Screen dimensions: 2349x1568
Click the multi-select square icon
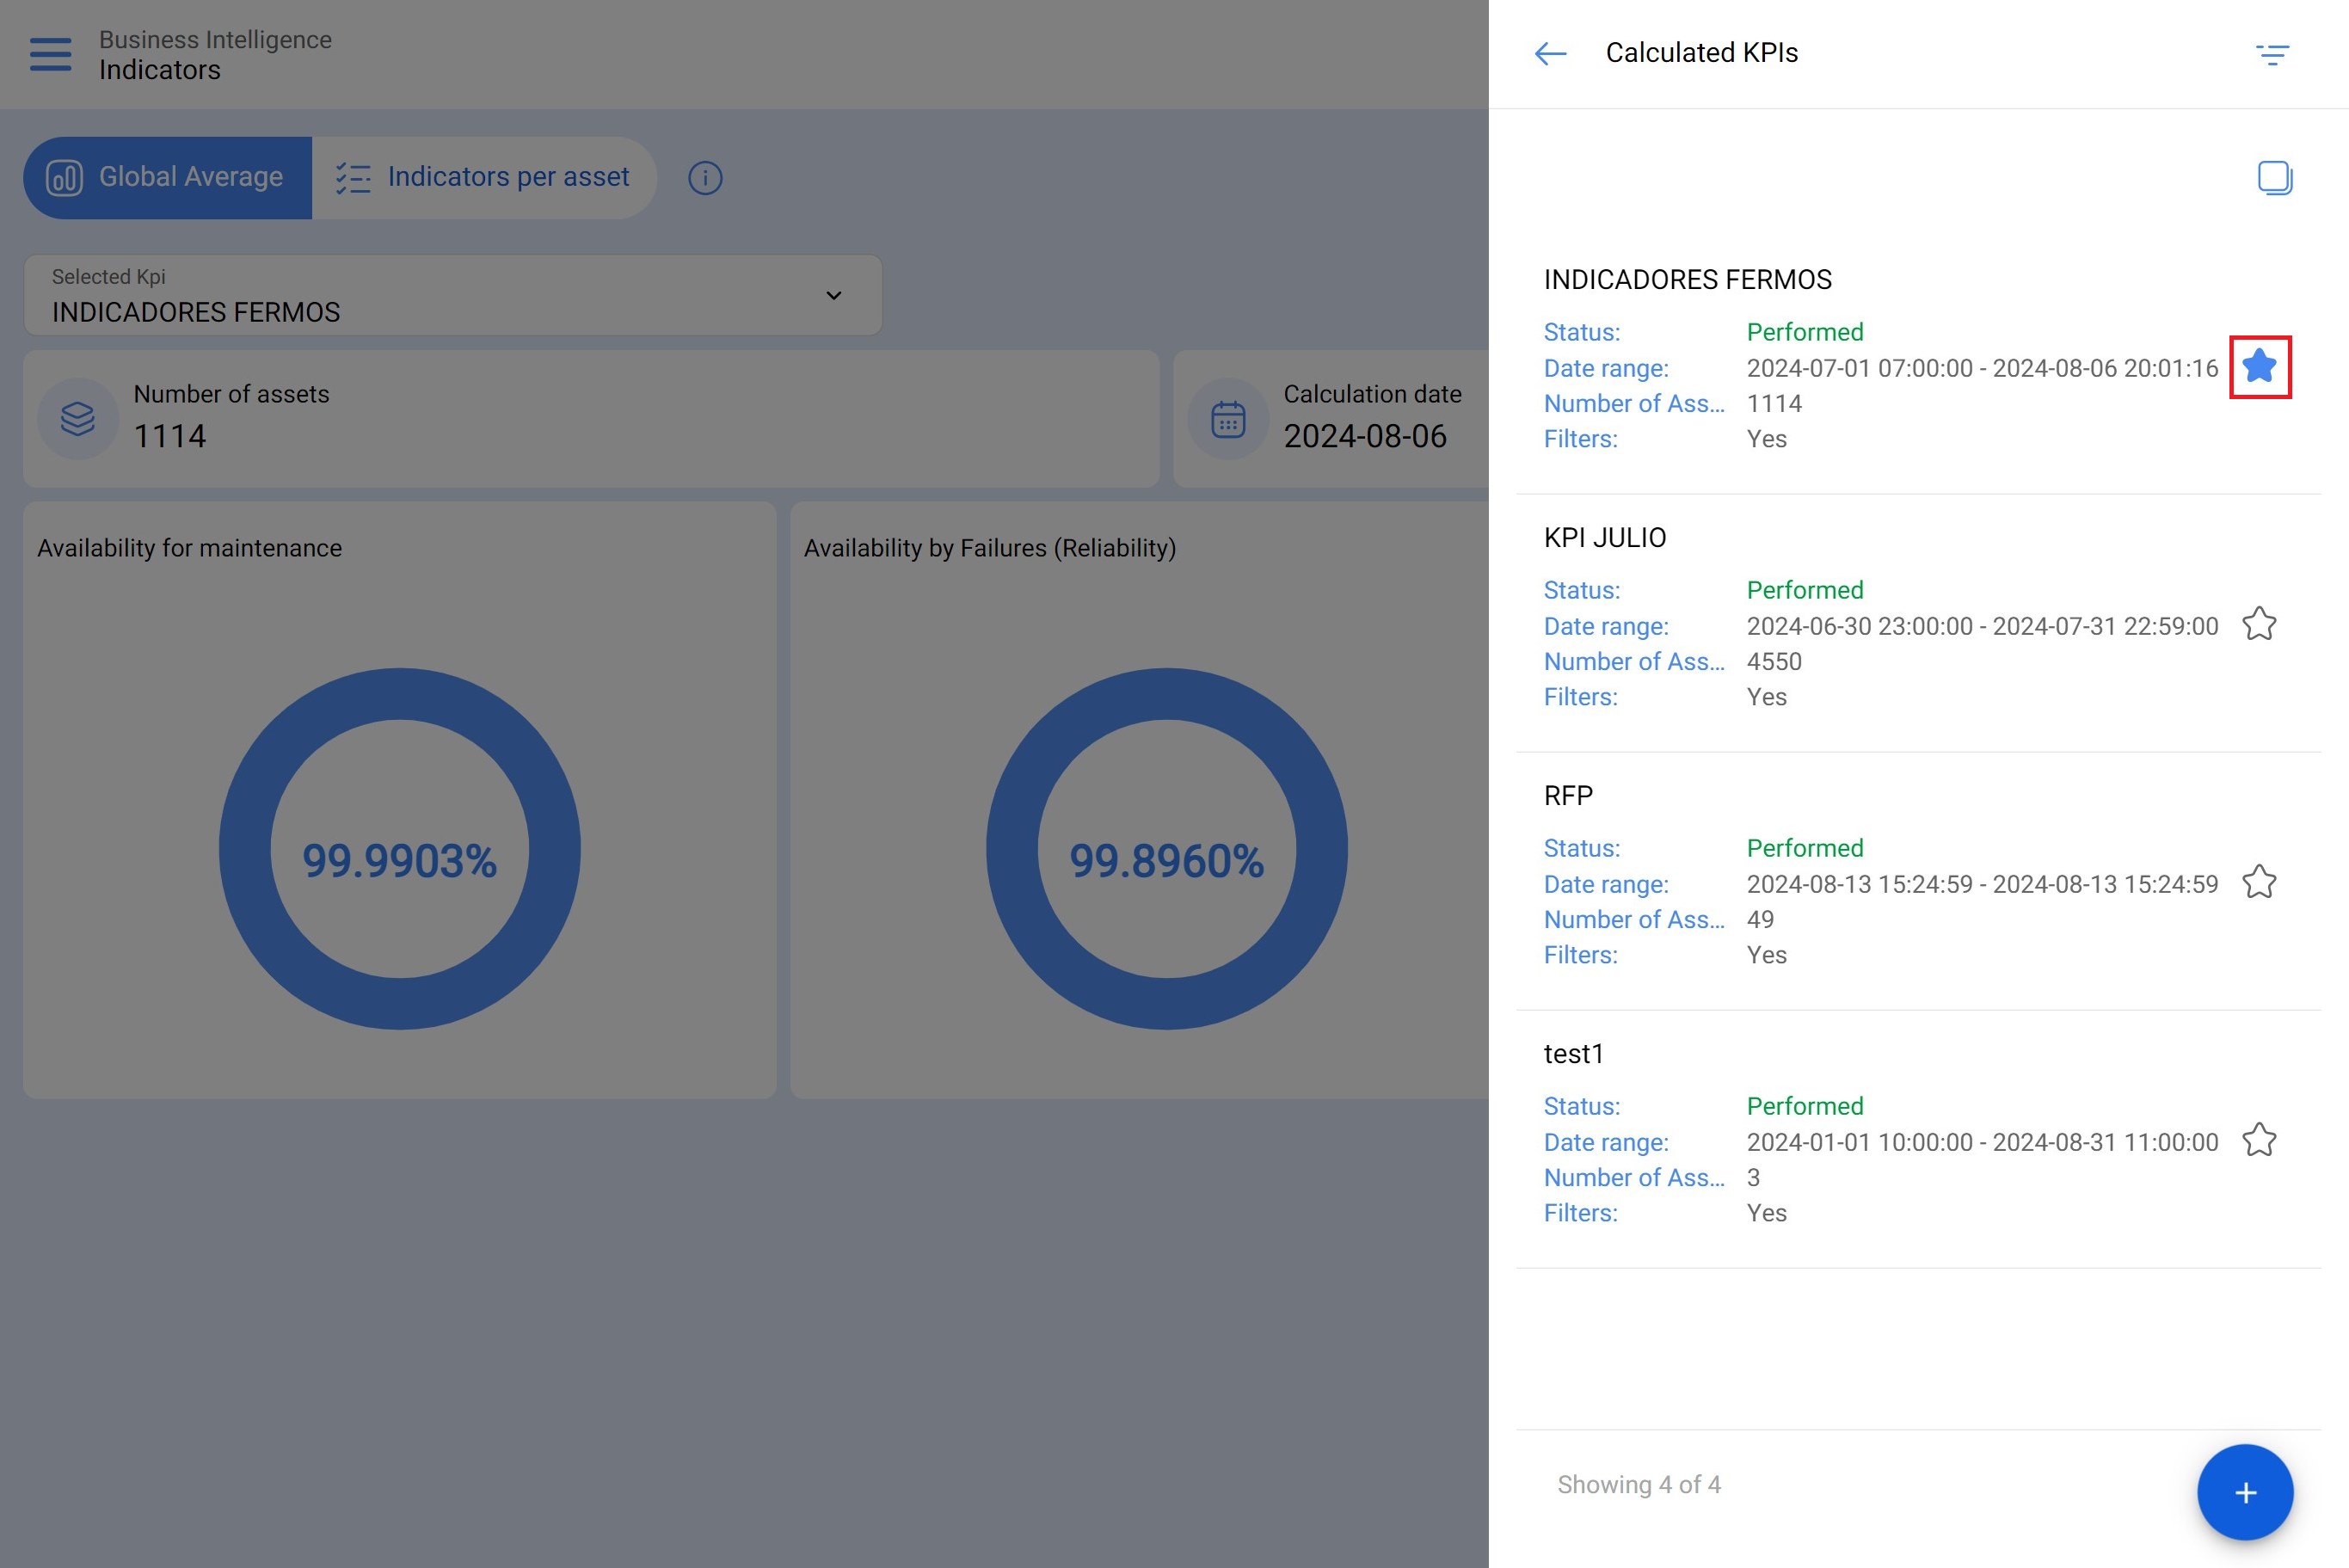click(2275, 178)
